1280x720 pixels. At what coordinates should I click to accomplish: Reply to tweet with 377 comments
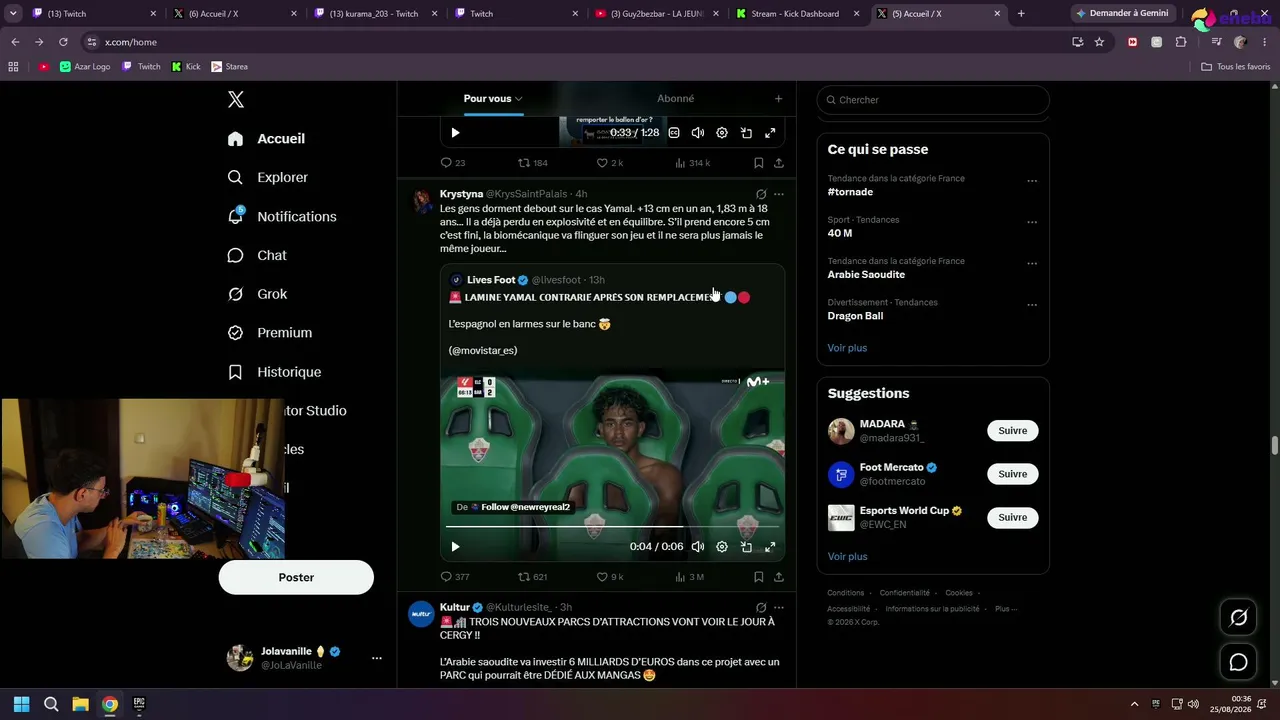click(x=455, y=577)
